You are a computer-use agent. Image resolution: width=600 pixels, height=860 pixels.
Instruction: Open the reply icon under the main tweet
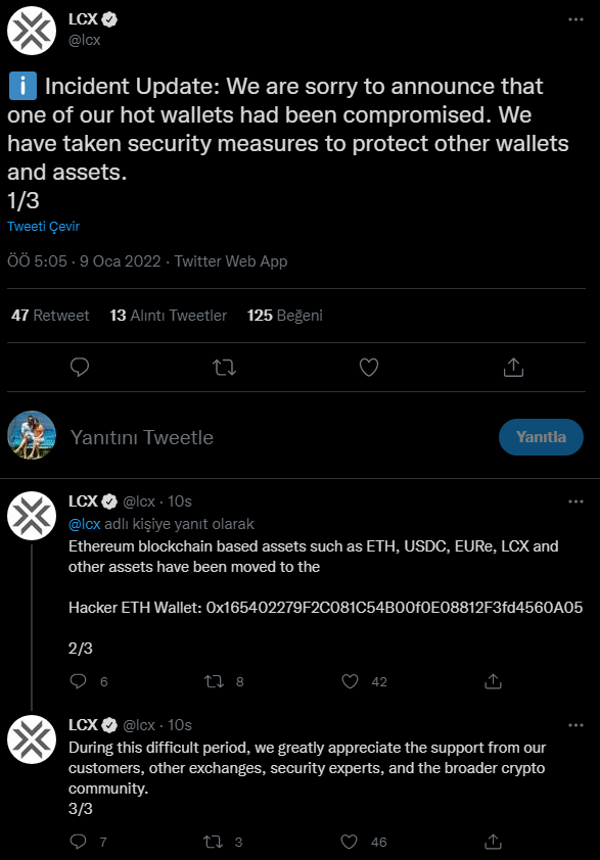(x=80, y=367)
